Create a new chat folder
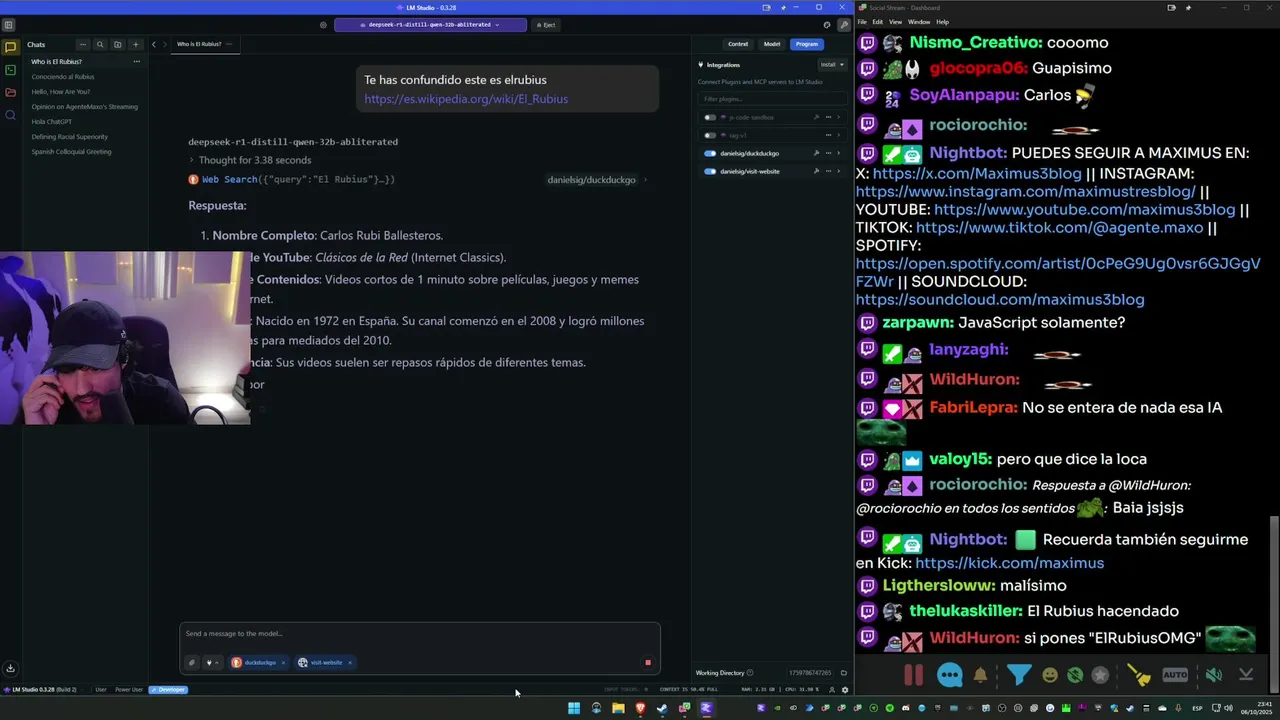The height and width of the screenshot is (720, 1280). [x=117, y=44]
